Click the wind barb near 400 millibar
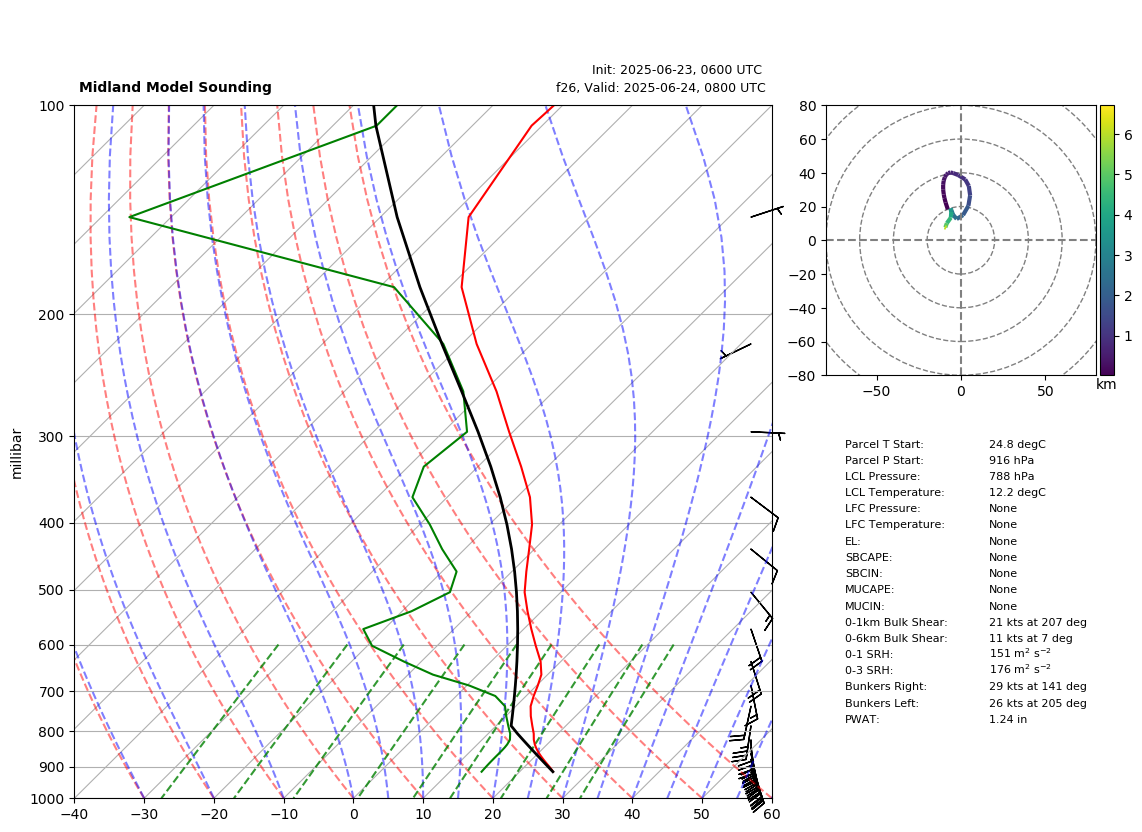The image size is (1142, 832). tap(765, 514)
